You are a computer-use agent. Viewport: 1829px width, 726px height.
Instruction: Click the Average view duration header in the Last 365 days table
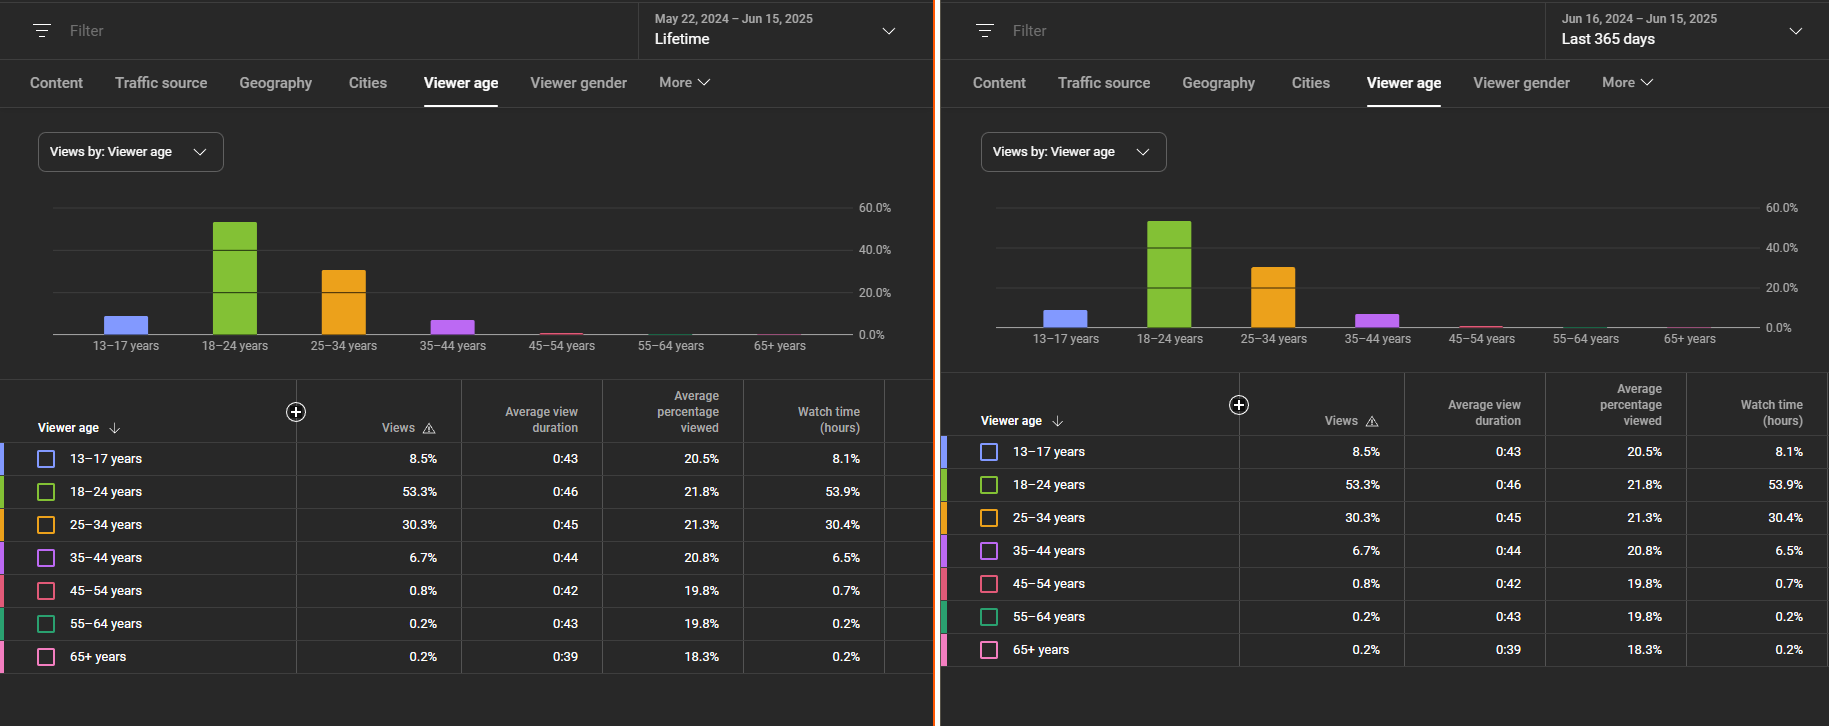click(1484, 412)
